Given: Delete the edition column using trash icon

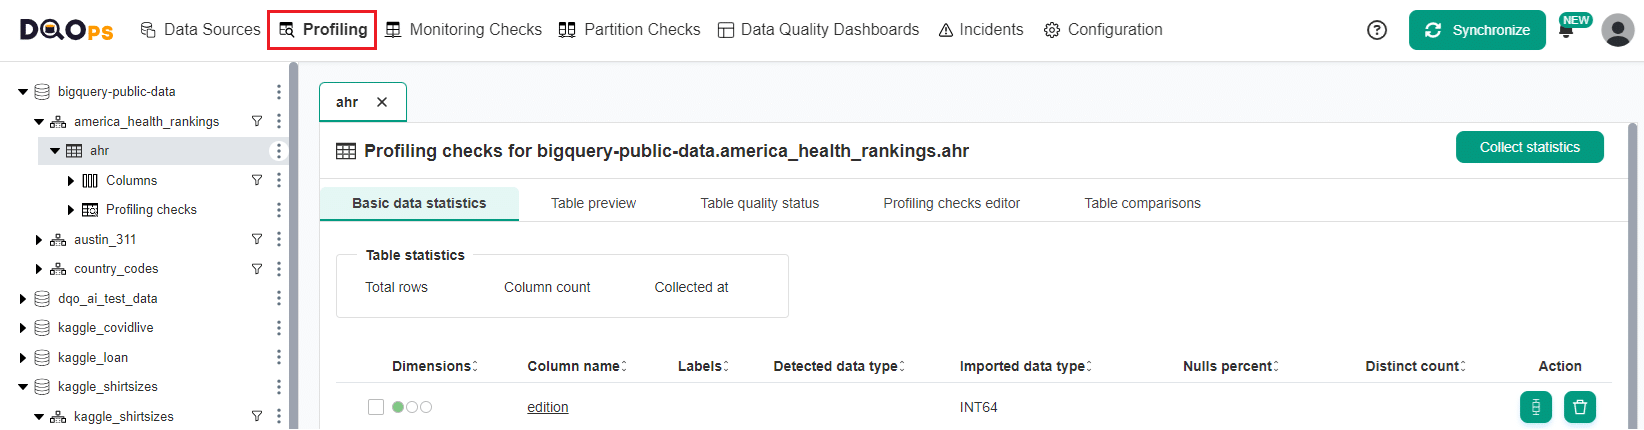Looking at the screenshot, I should [x=1579, y=407].
